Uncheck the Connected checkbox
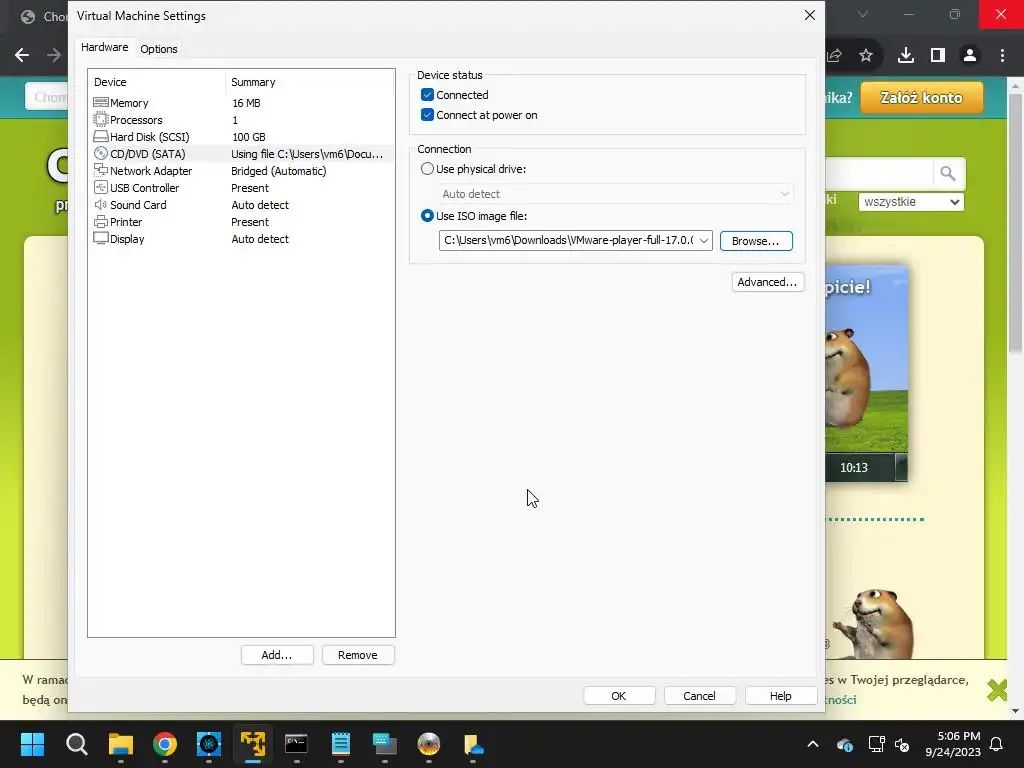This screenshot has height=768, width=1024. (427, 95)
